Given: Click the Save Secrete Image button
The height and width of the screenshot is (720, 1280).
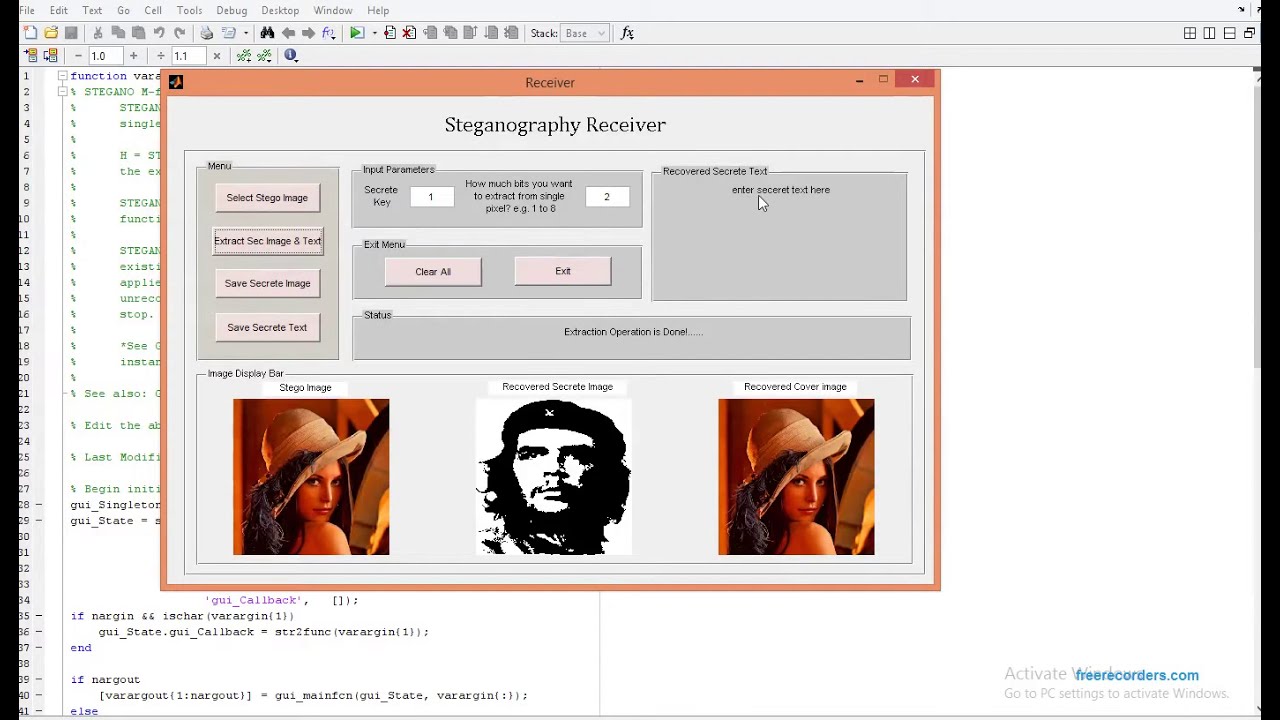Looking at the screenshot, I should coord(267,284).
